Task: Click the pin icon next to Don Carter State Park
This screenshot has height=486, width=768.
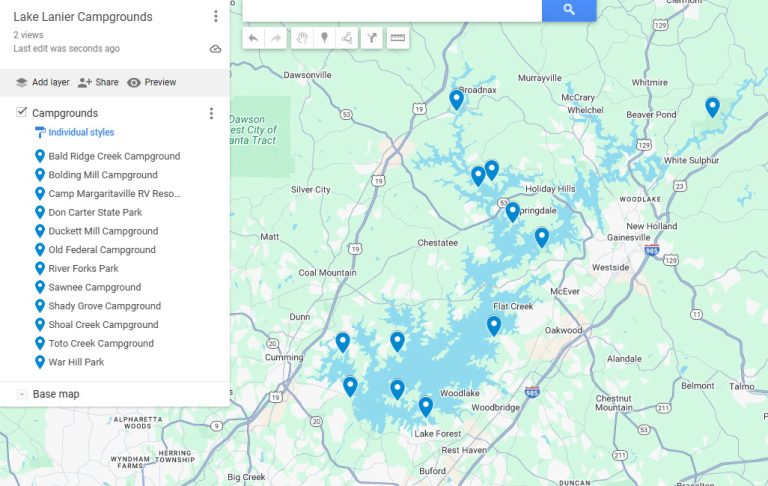Action: click(x=40, y=212)
